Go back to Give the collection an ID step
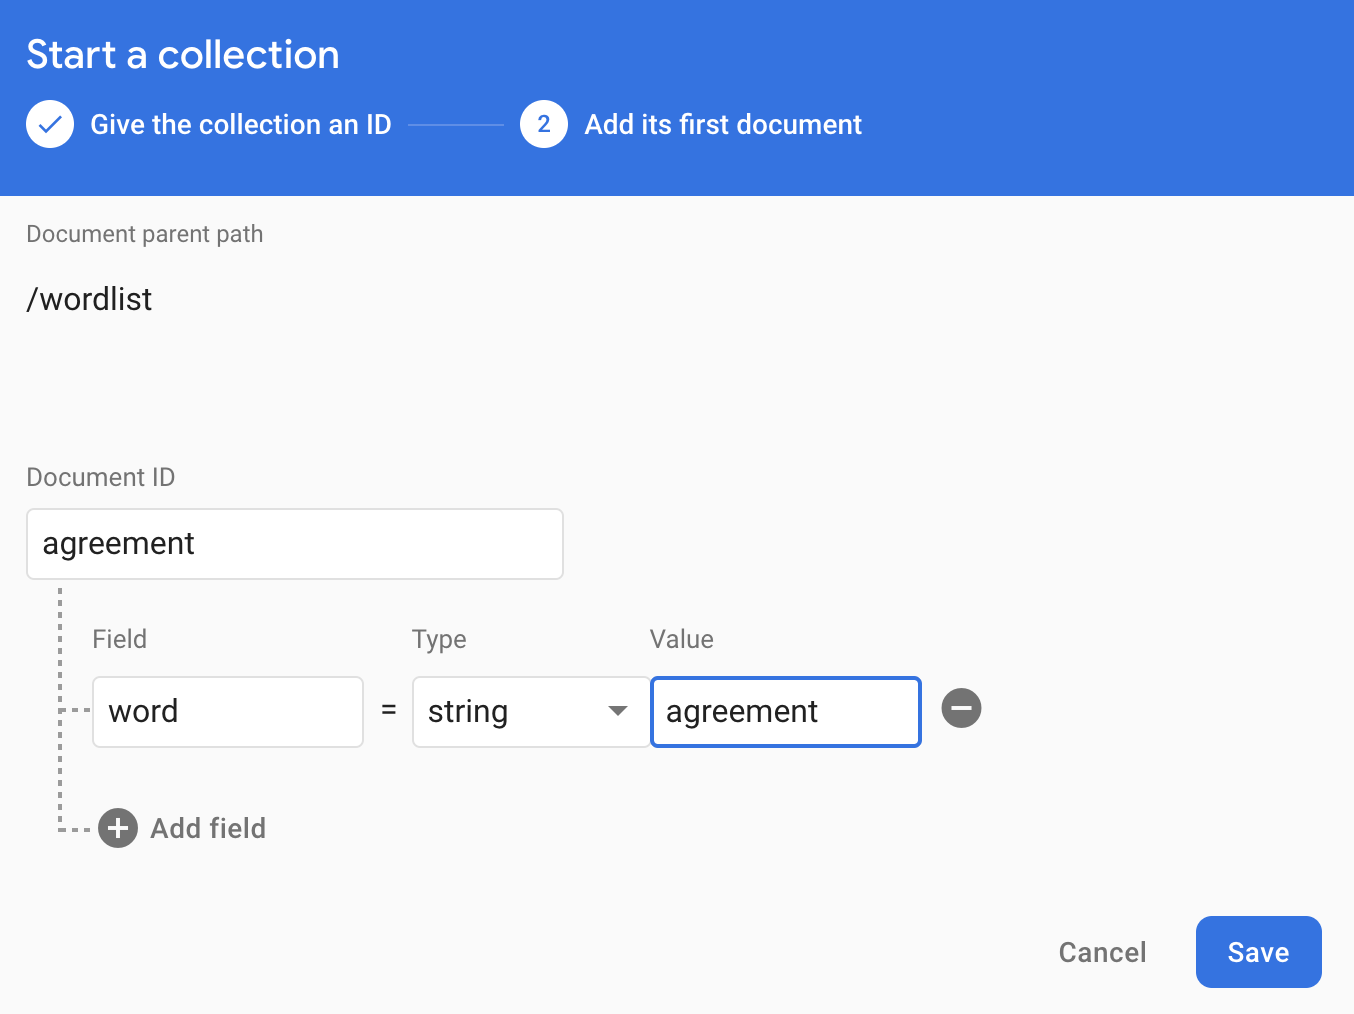The image size is (1354, 1014). [x=240, y=125]
